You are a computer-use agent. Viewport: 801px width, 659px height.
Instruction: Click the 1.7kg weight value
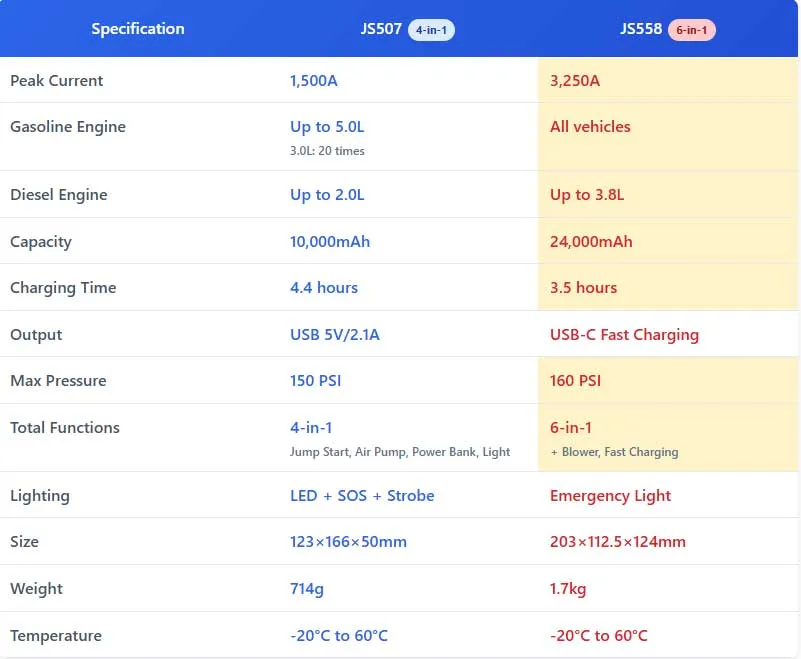[568, 588]
